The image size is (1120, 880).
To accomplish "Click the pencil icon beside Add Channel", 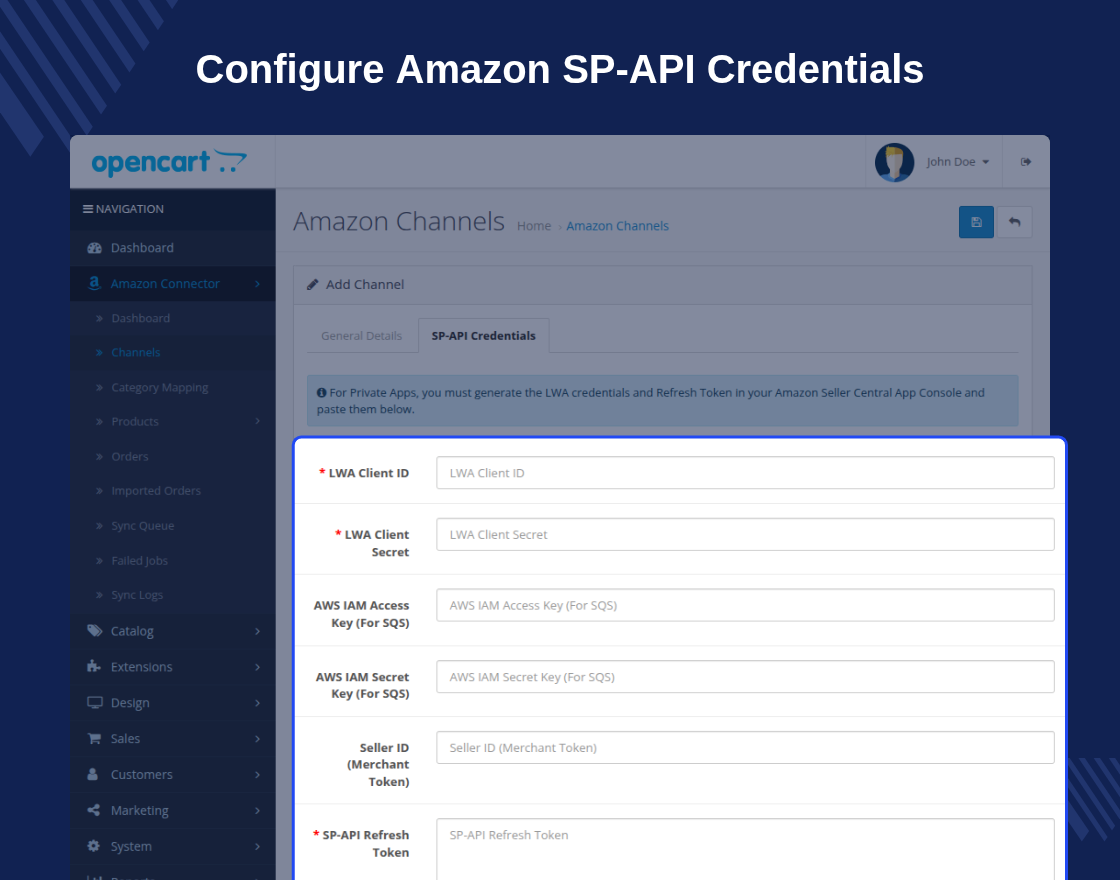I will (x=312, y=285).
